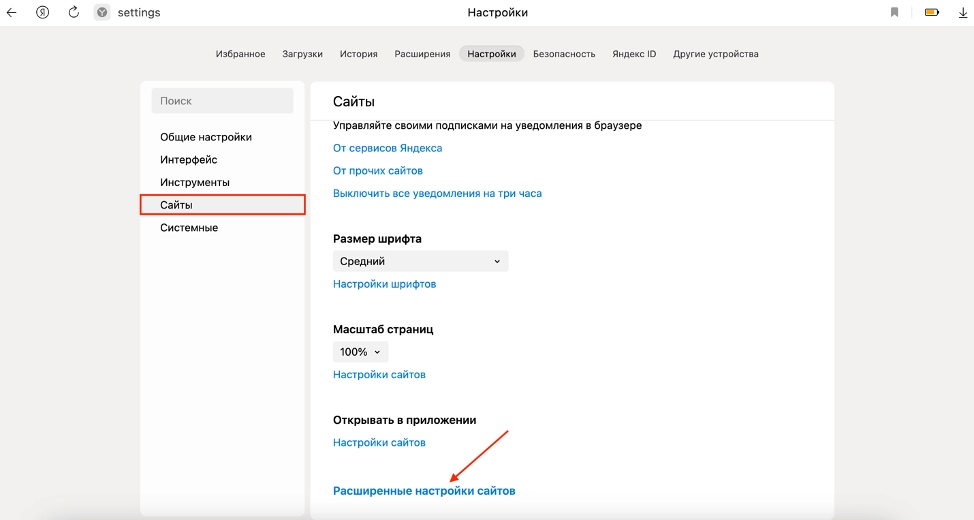Open Настройки сайтов under Масштаб страниц
The image size is (974, 520).
coord(380,375)
